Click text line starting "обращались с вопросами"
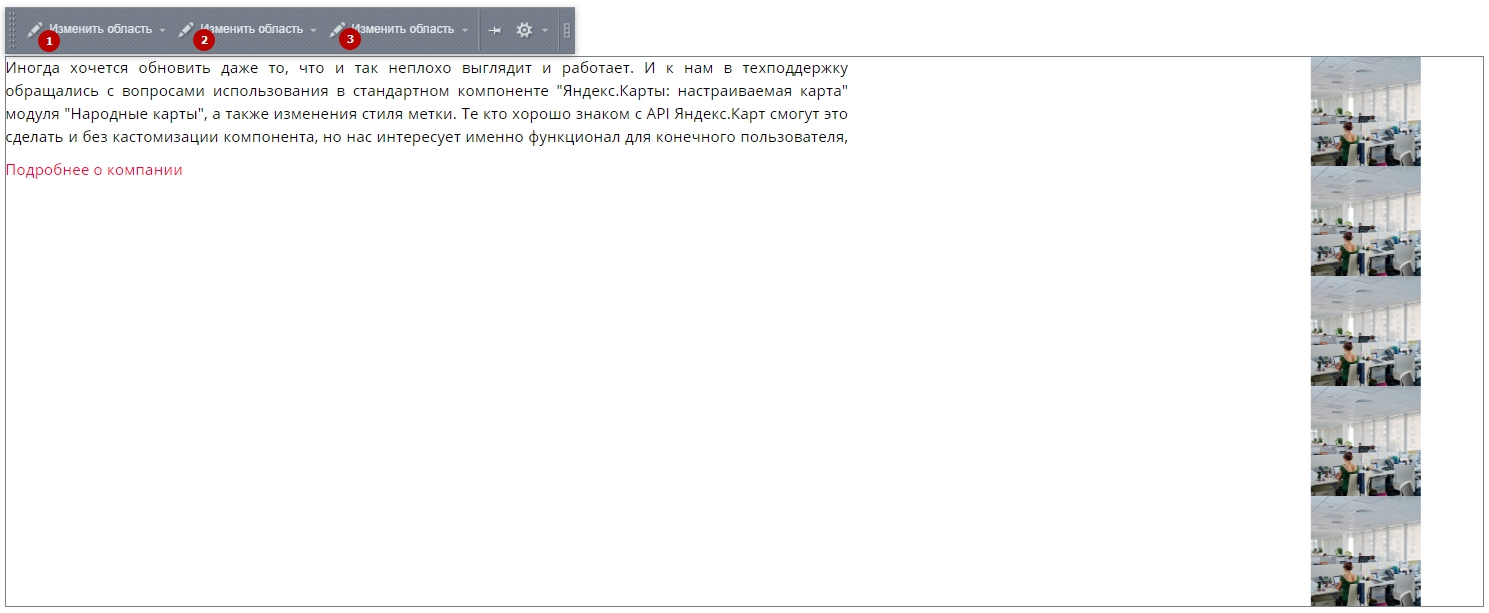Screen dimensions: 1489x613 click(427, 91)
